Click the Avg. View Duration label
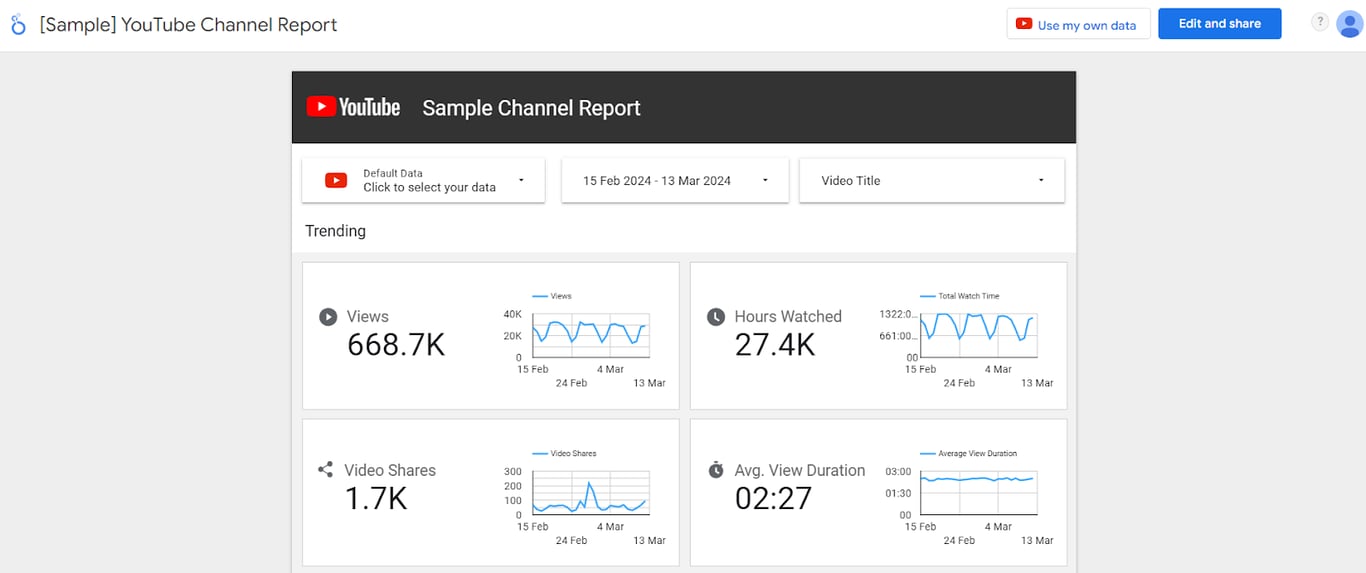Screen dimensions: 1366x573 click(x=800, y=470)
